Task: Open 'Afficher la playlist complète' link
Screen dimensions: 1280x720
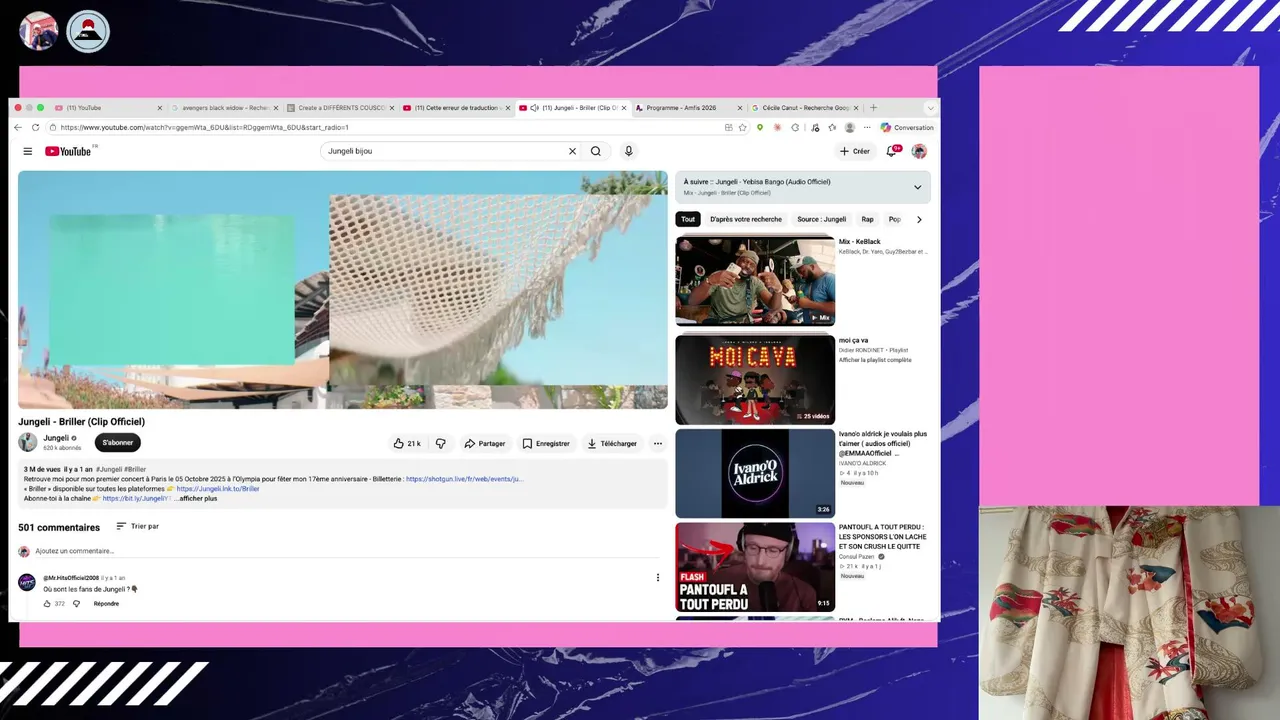Action: coord(875,360)
